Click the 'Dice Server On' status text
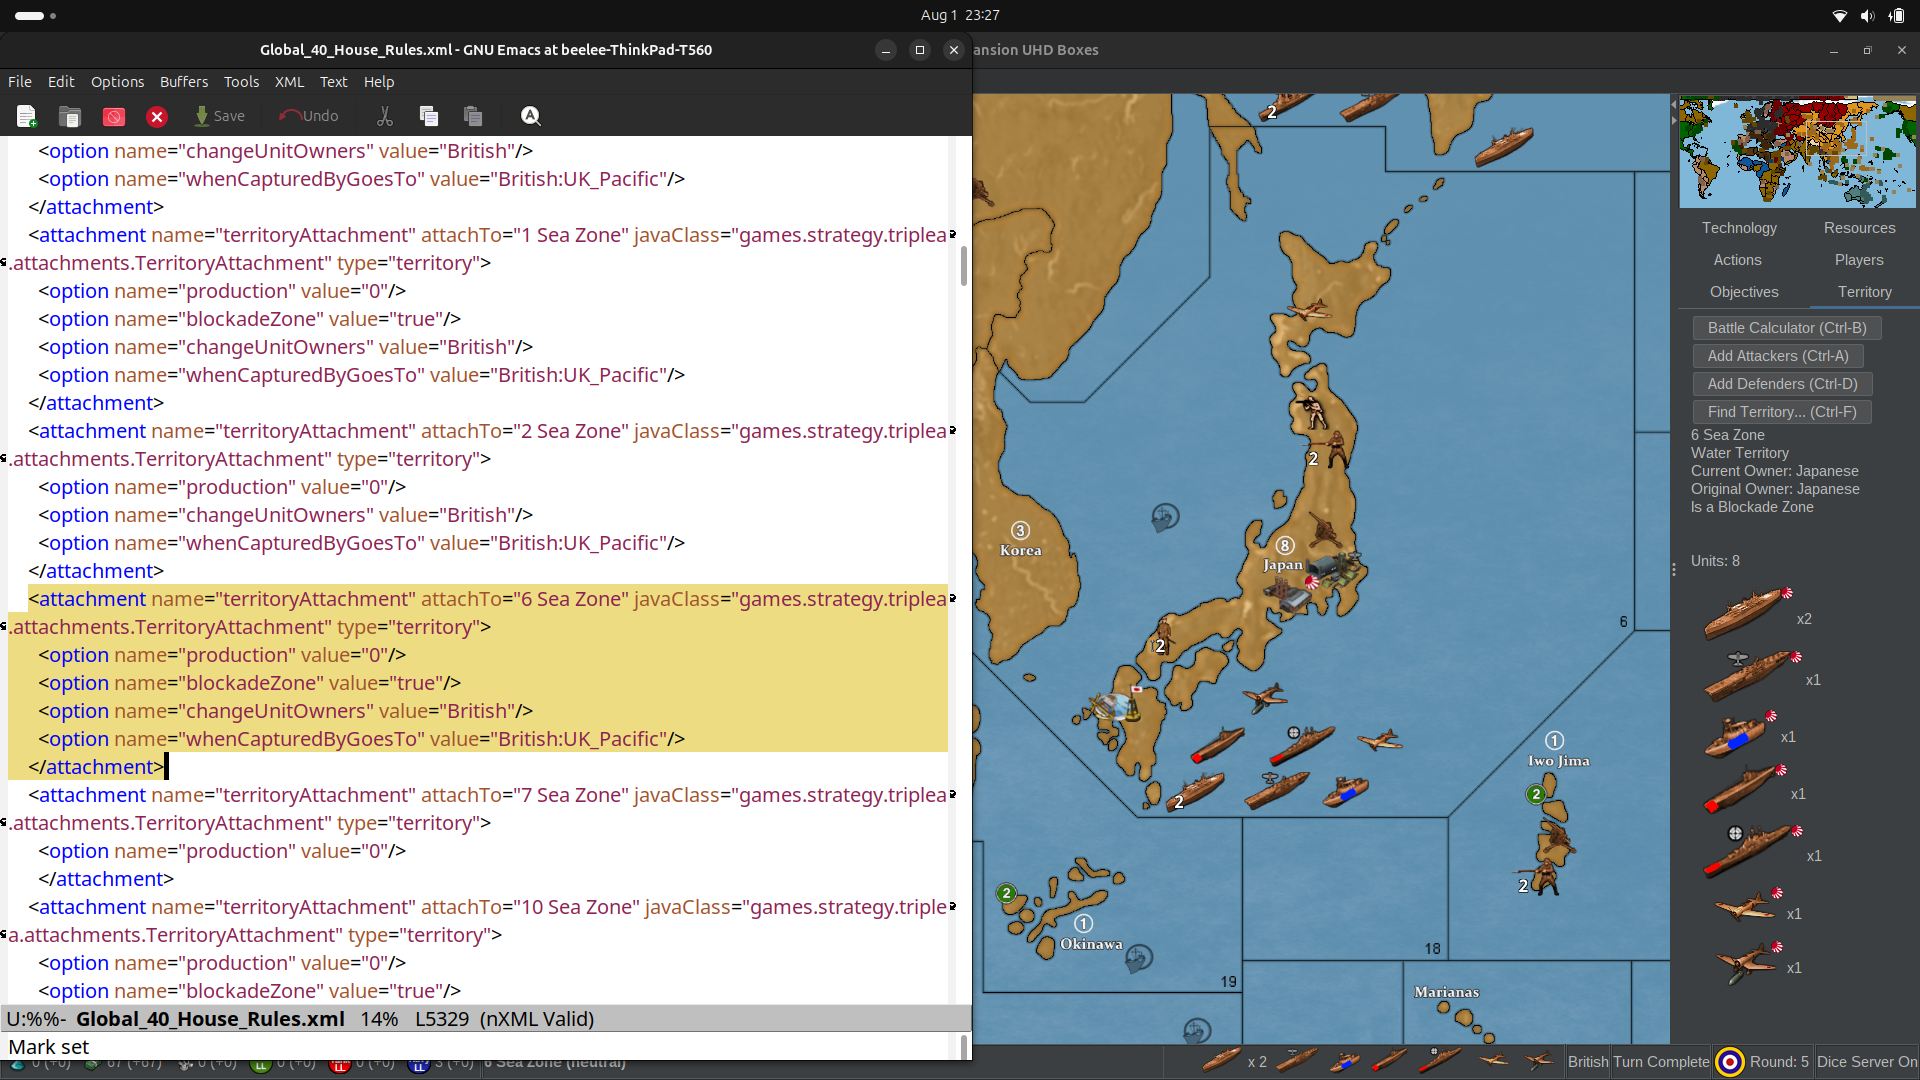Viewport: 1920px width, 1080px height. point(1867,1062)
